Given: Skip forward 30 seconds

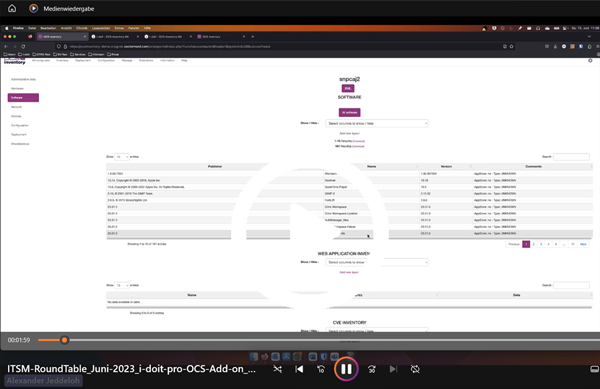Looking at the screenshot, I should 372,369.
